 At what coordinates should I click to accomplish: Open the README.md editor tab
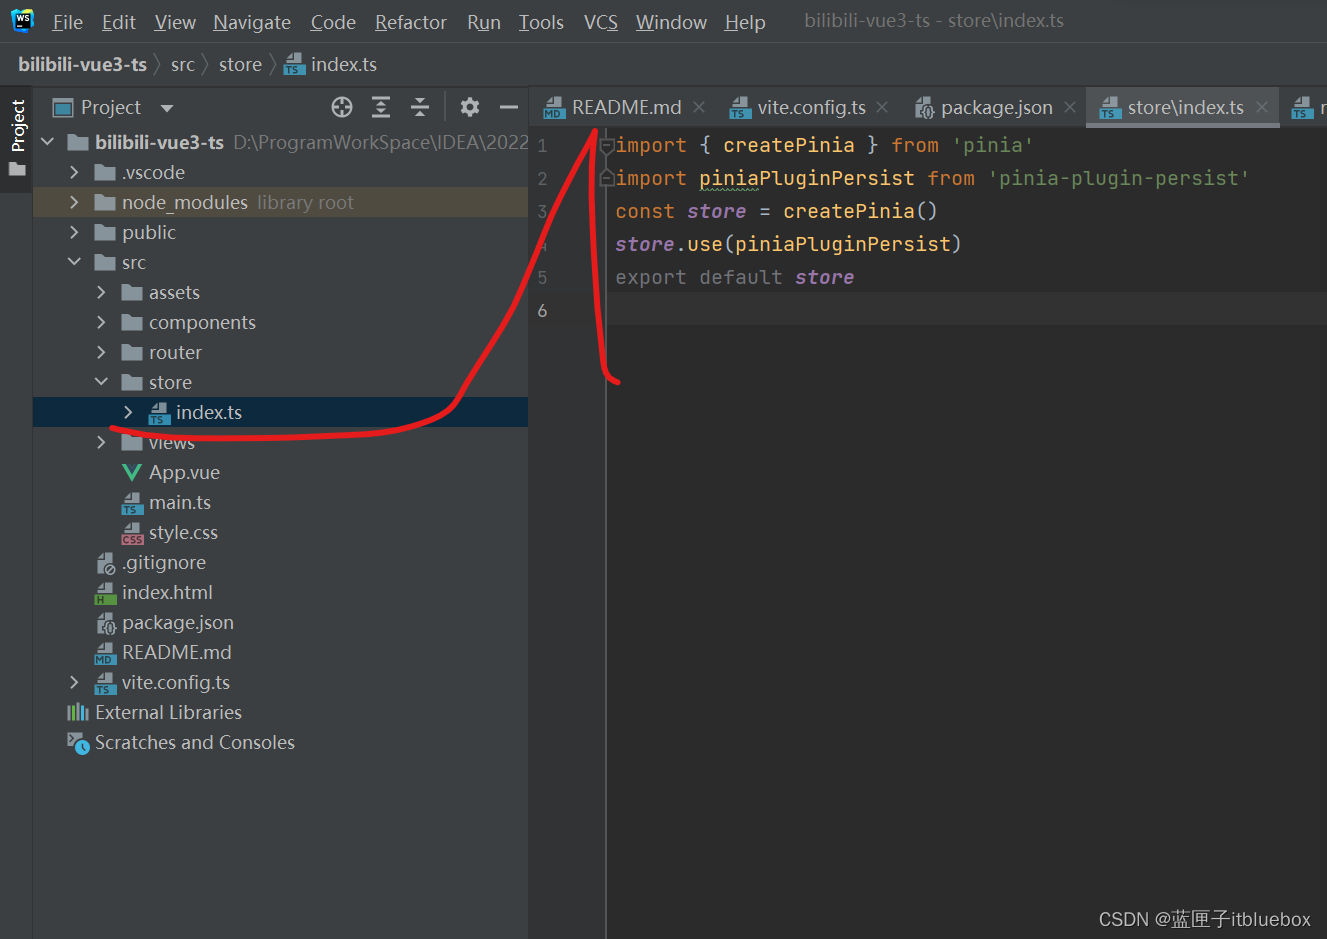pyautogui.click(x=625, y=107)
